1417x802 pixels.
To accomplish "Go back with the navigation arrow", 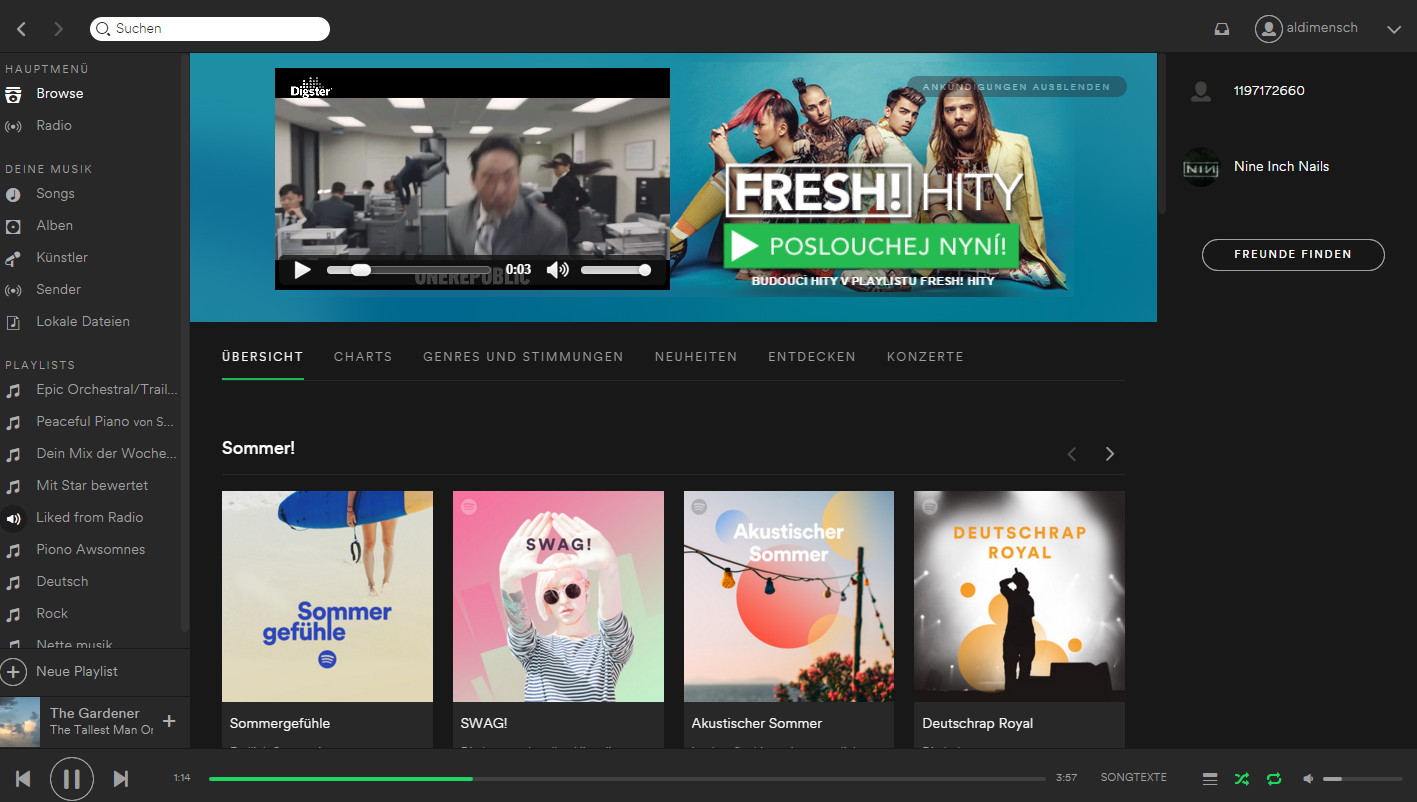I will pyautogui.click(x=22, y=29).
